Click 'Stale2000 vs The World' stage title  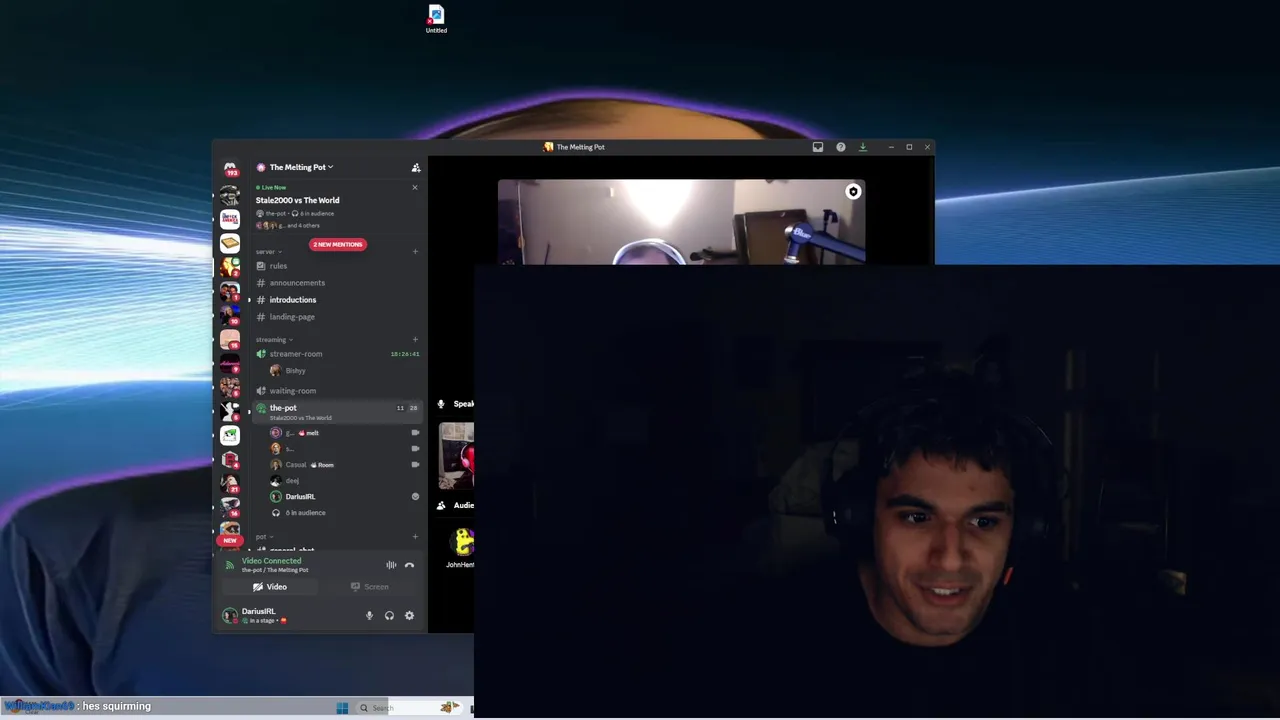[297, 200]
